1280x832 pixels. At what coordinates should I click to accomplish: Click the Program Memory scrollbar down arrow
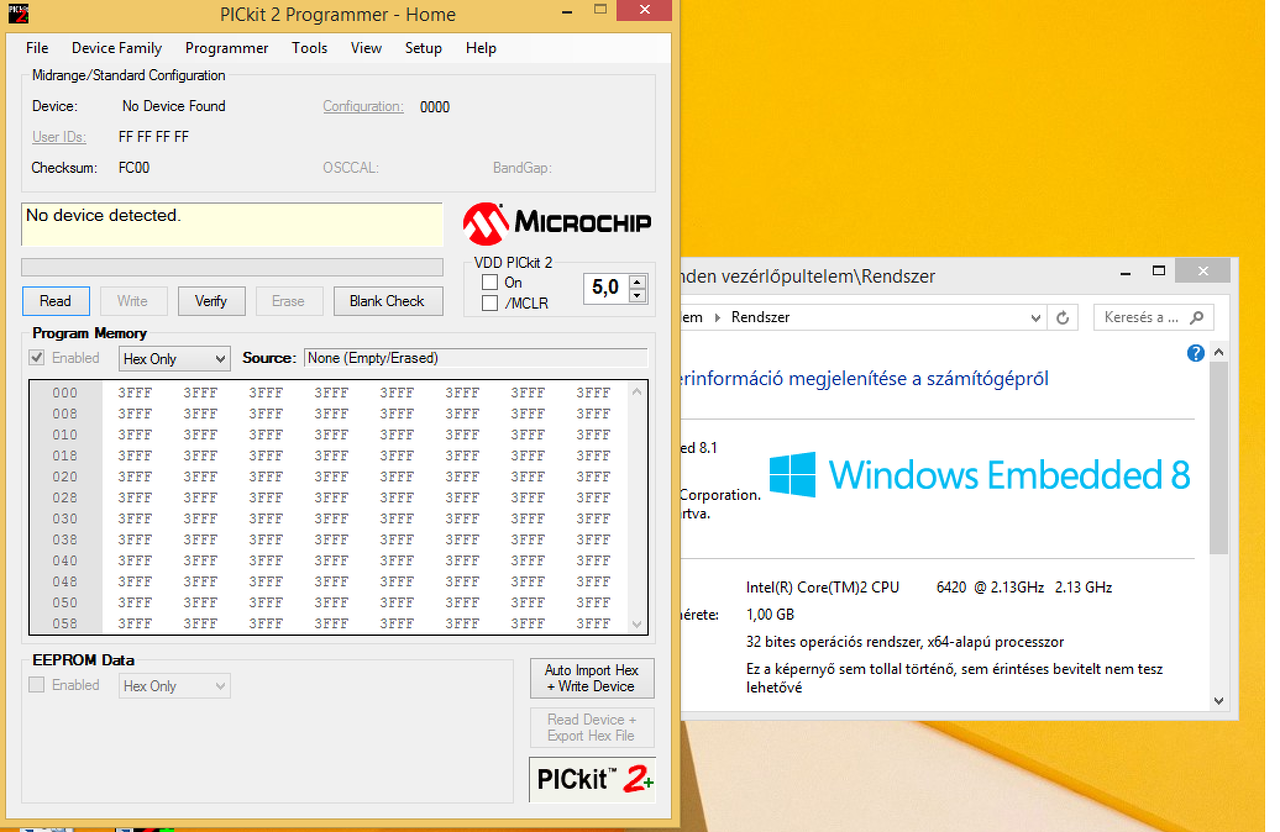(x=637, y=624)
